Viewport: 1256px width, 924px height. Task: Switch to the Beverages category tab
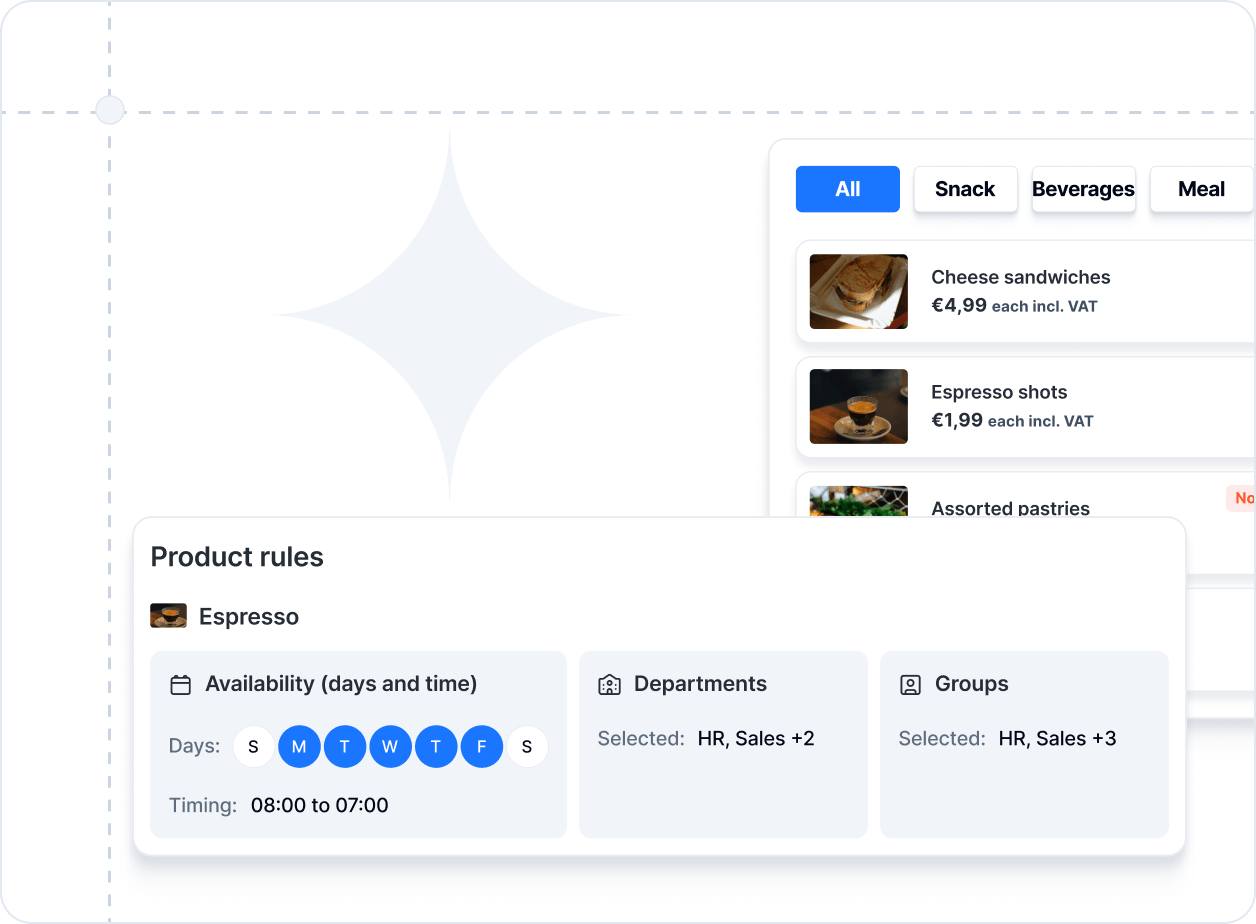(1083, 189)
